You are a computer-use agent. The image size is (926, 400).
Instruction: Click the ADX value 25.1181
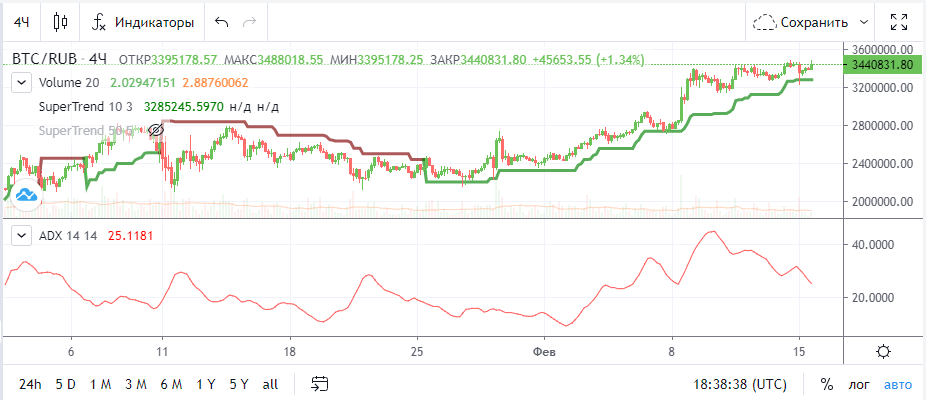(131, 236)
